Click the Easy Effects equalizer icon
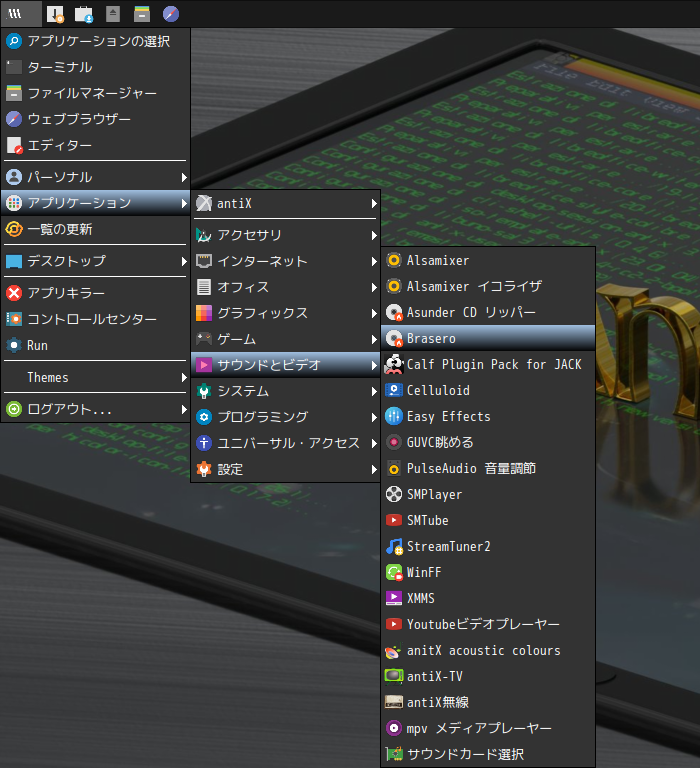This screenshot has width=700, height=768. click(x=394, y=416)
